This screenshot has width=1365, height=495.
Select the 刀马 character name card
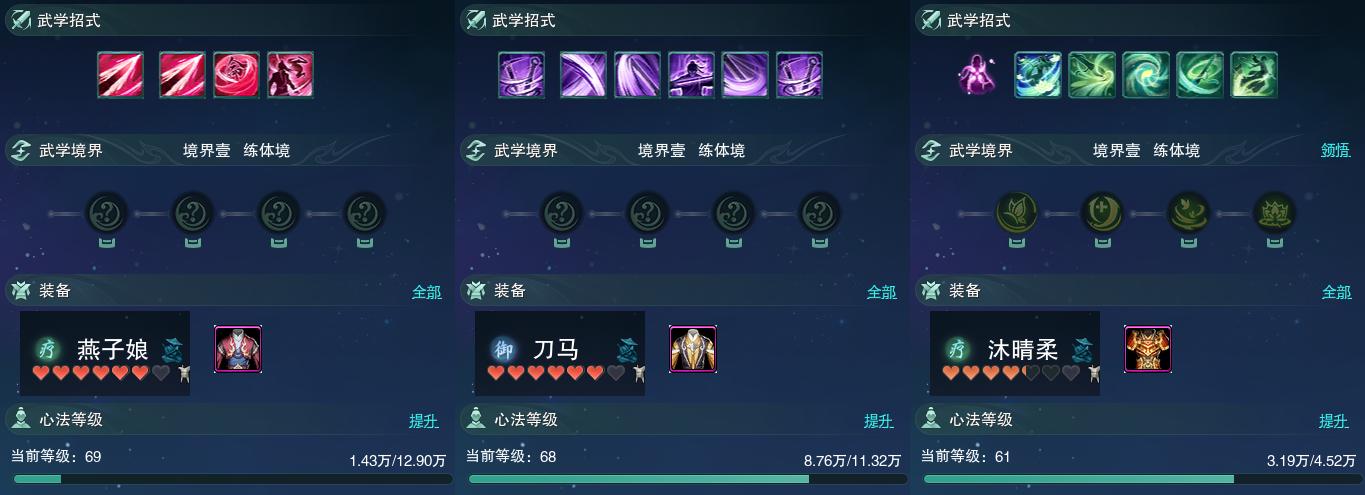pyautogui.click(x=560, y=353)
